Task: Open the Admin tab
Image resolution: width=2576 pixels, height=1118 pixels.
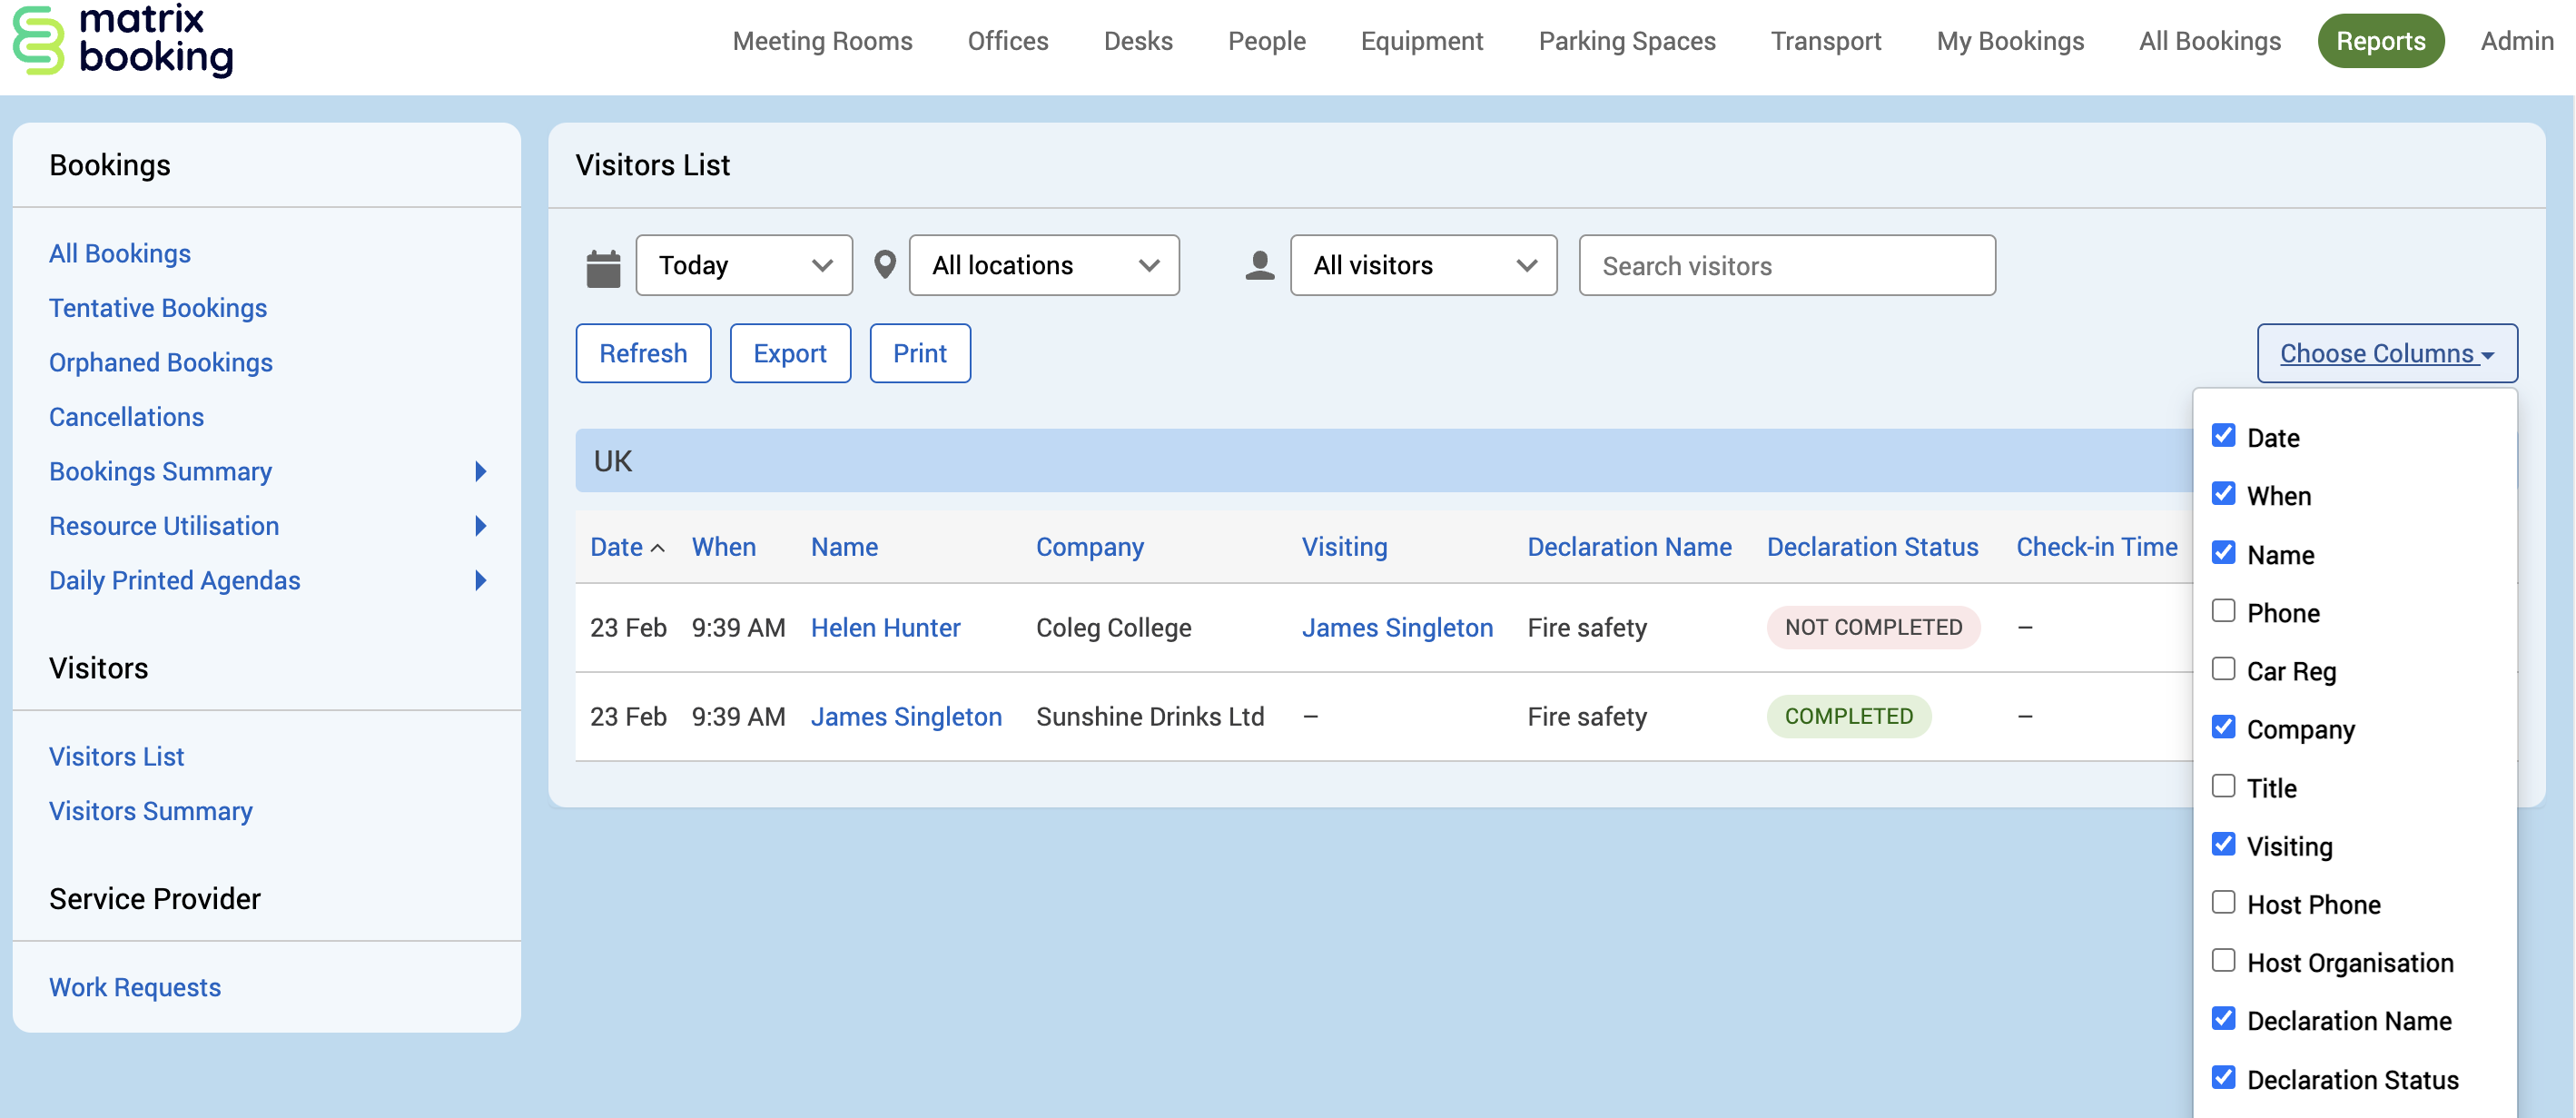Action: point(2516,41)
